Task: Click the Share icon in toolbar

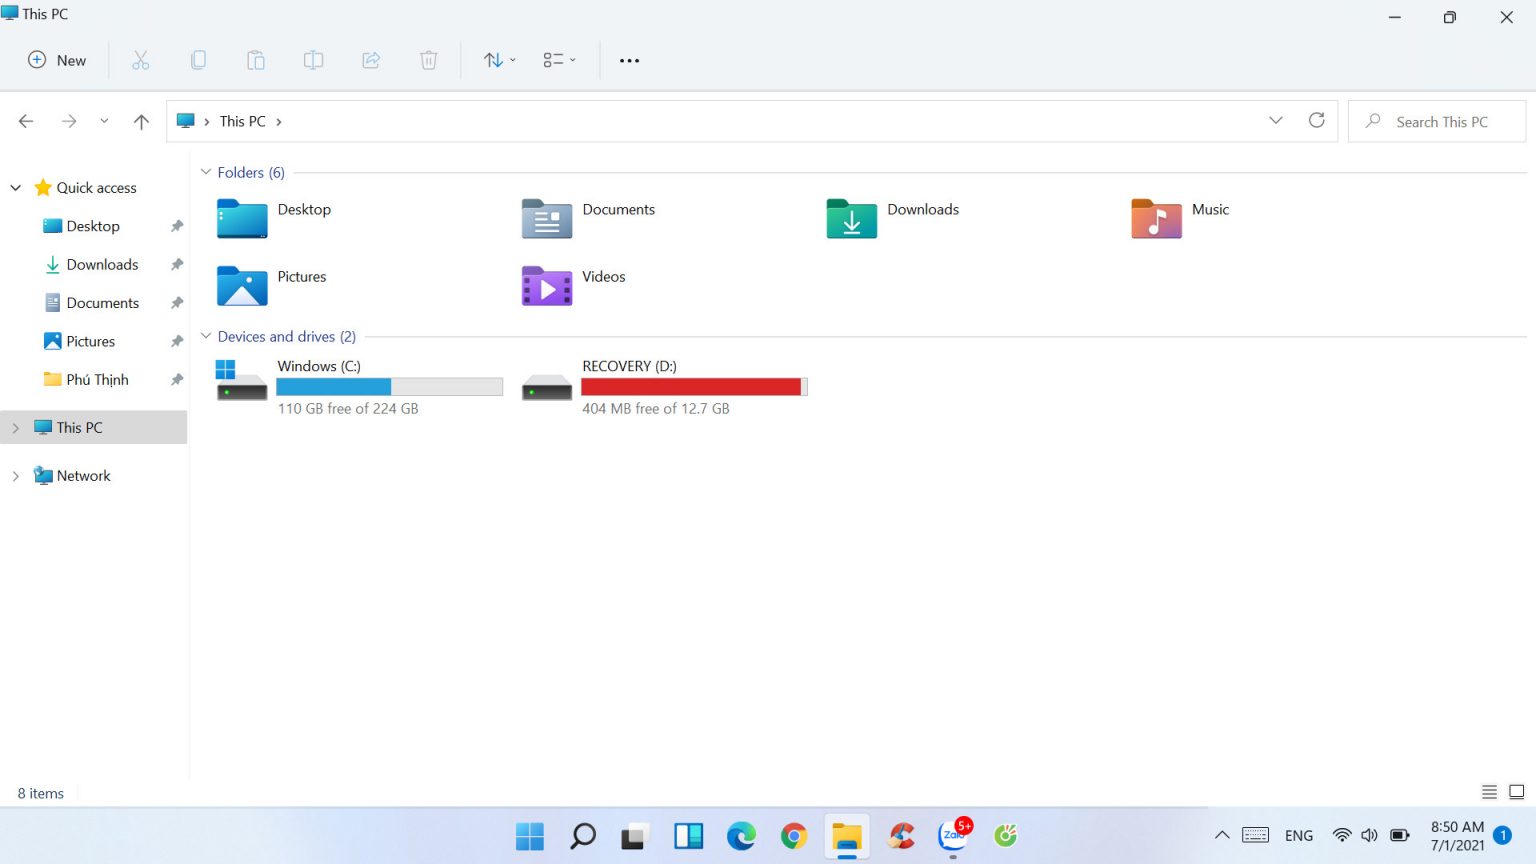Action: pos(371,60)
